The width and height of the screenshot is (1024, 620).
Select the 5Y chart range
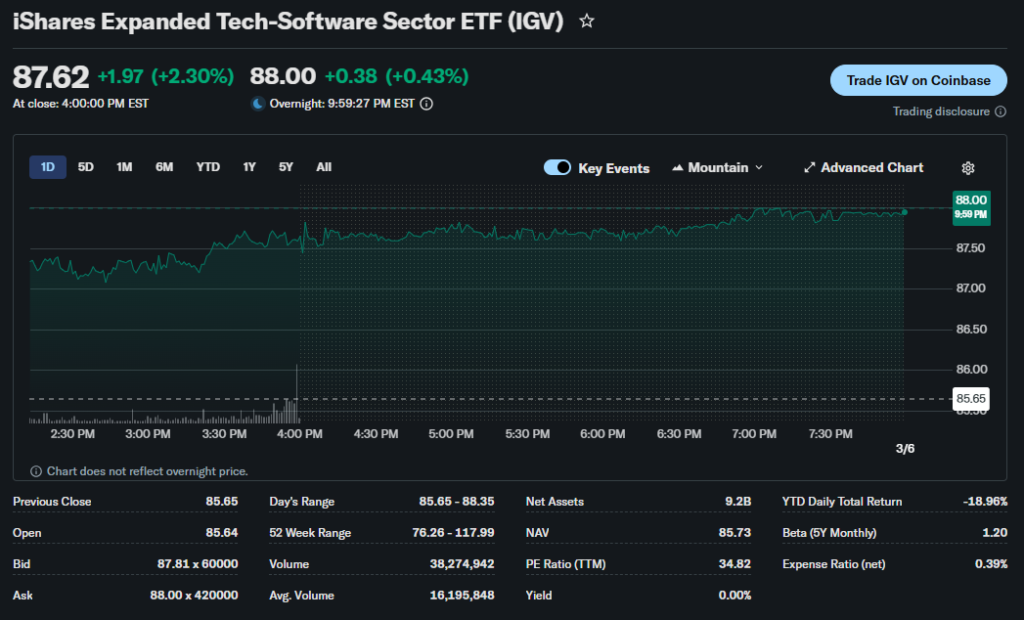pyautogui.click(x=286, y=167)
